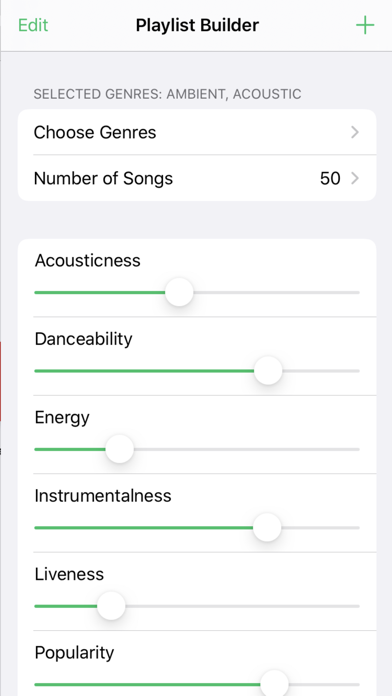Click the chevron beside the 50 value
The height and width of the screenshot is (696, 392).
(x=355, y=178)
